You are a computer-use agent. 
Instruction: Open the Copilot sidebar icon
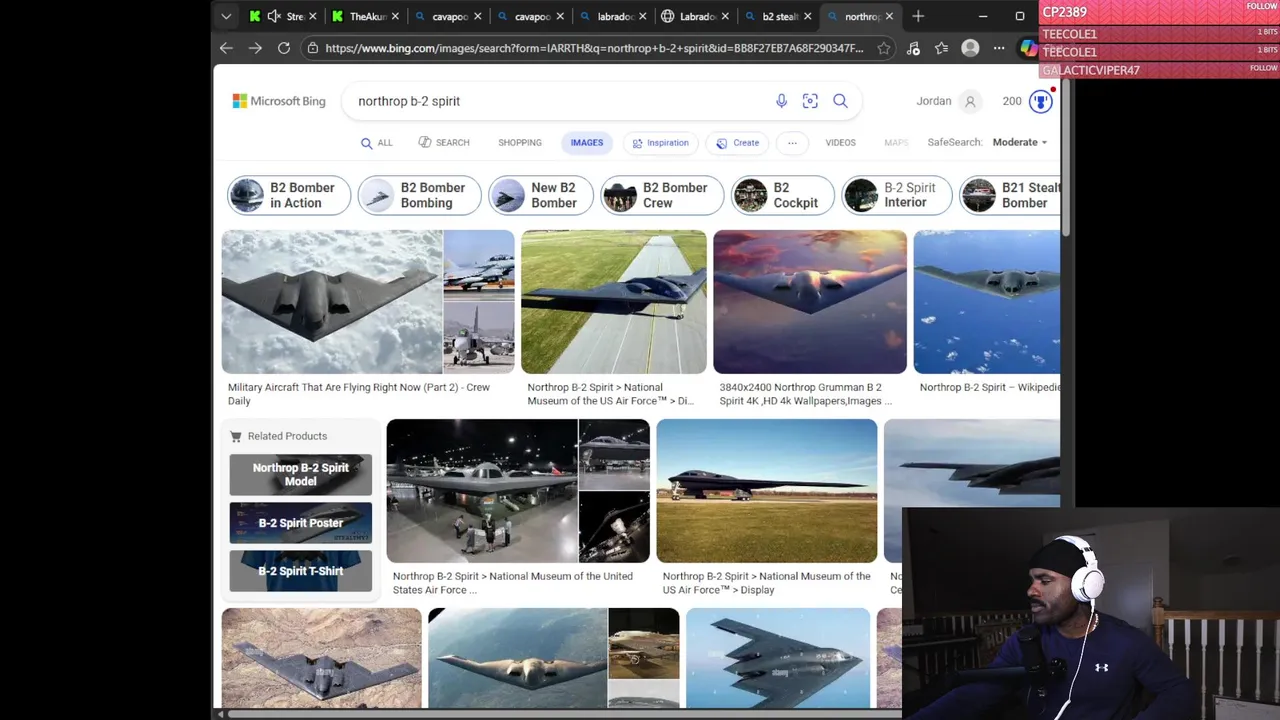point(1028,48)
